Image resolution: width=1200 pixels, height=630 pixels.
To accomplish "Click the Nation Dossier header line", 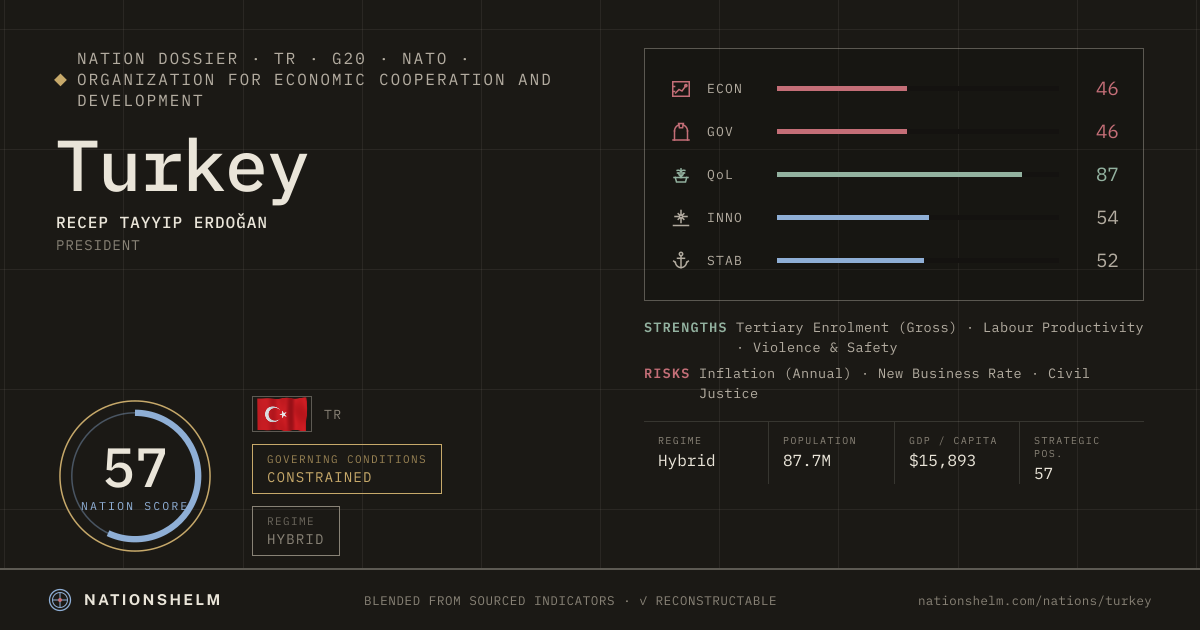I will point(315,80).
